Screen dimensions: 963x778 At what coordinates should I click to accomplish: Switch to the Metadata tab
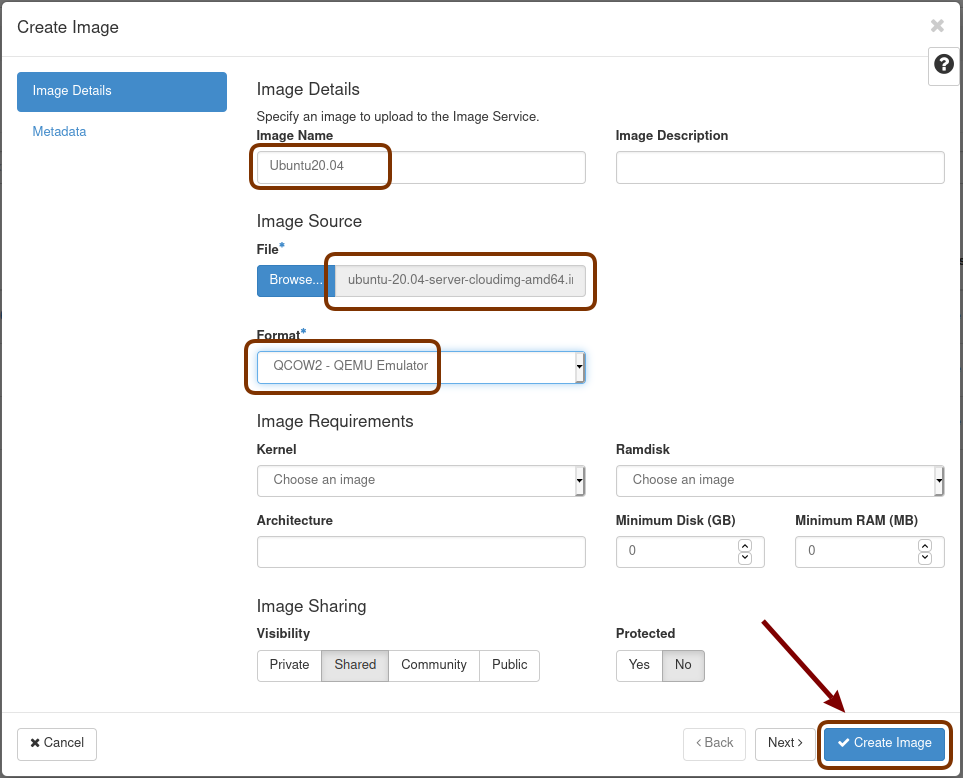(x=59, y=132)
